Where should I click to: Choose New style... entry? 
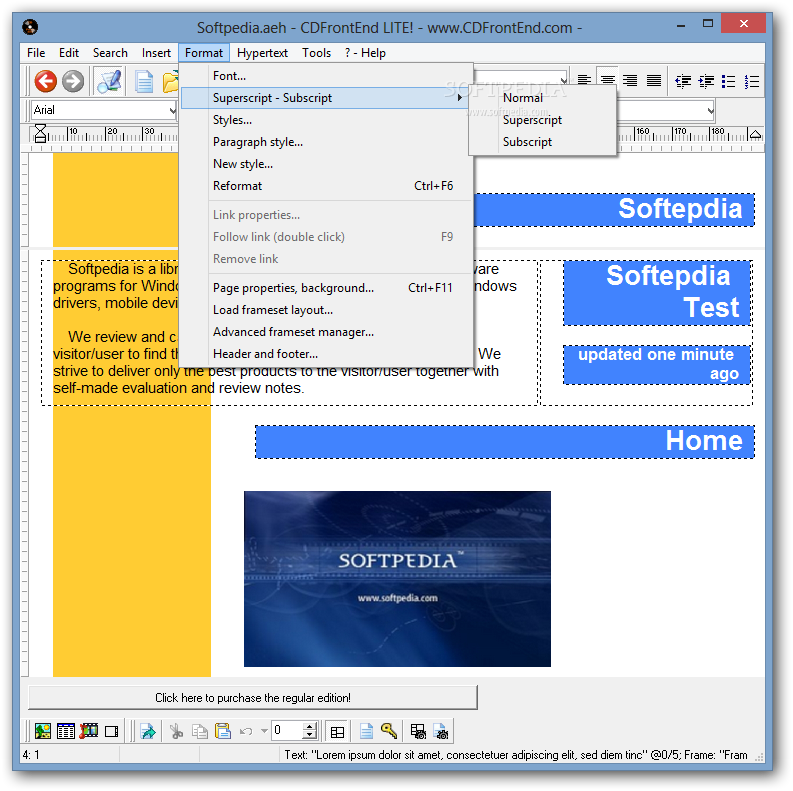click(327, 164)
